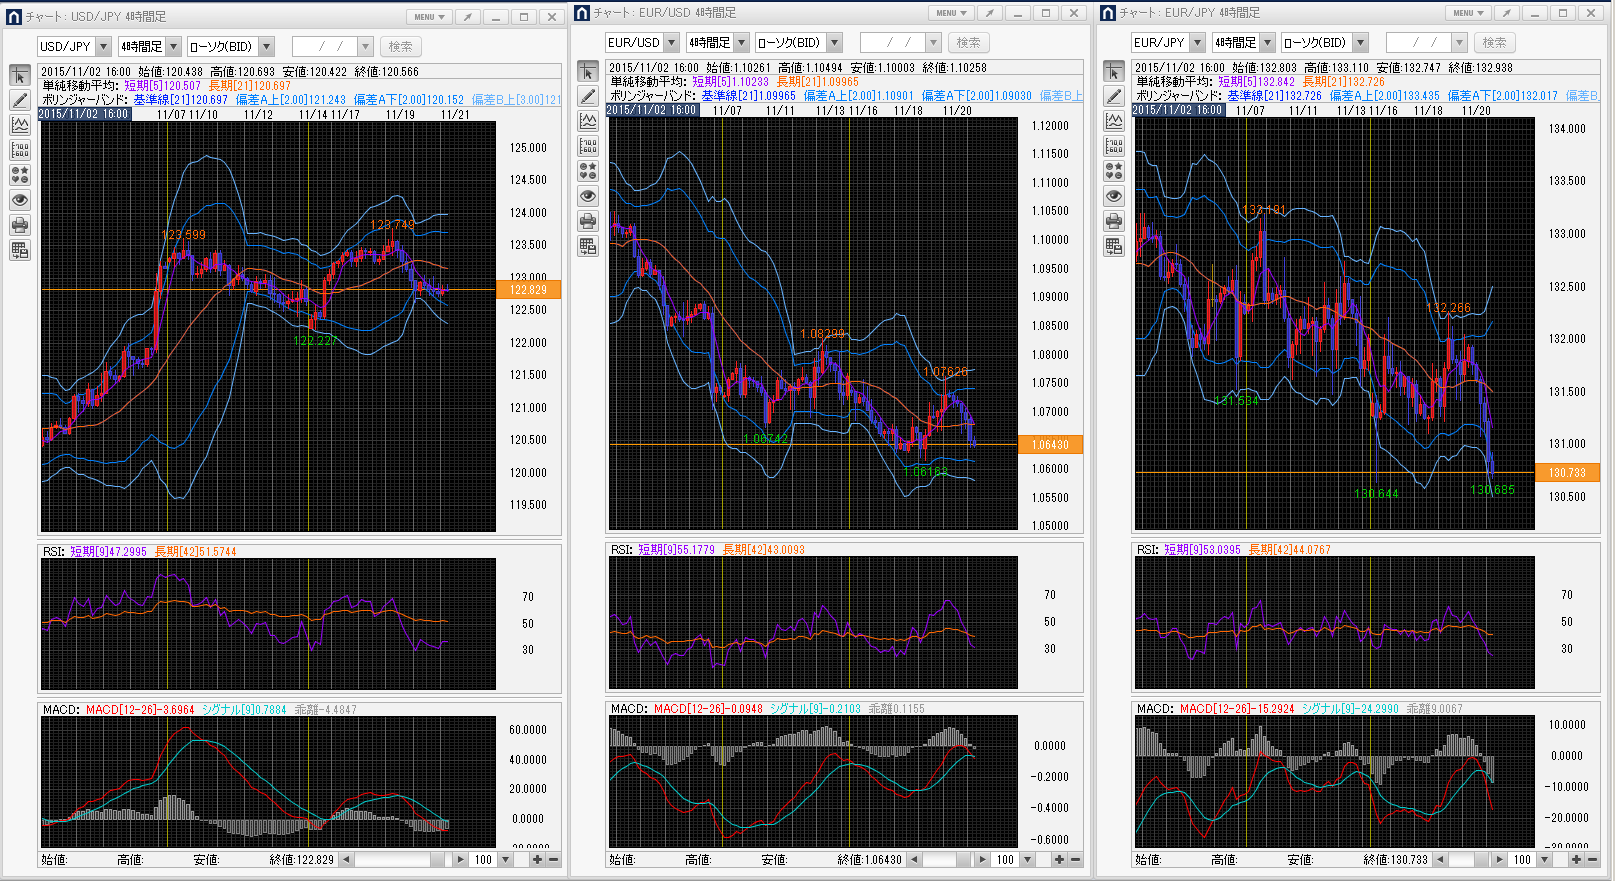Open the technical indicators icon in EUR/JPY chart
This screenshot has width=1615, height=881.
click(1114, 121)
